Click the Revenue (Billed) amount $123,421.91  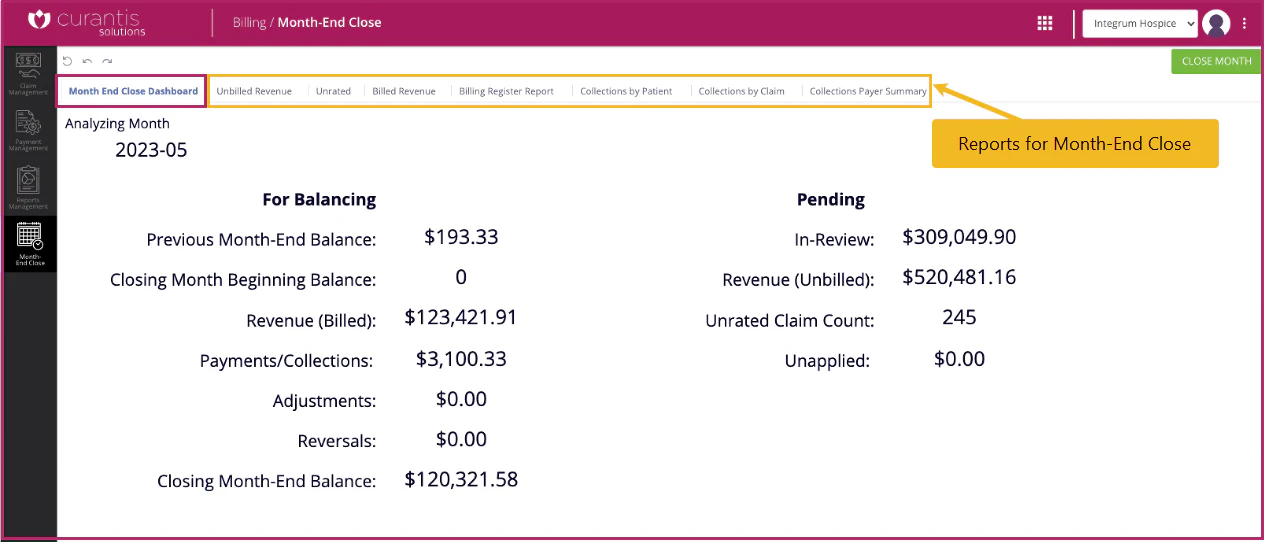click(x=461, y=317)
